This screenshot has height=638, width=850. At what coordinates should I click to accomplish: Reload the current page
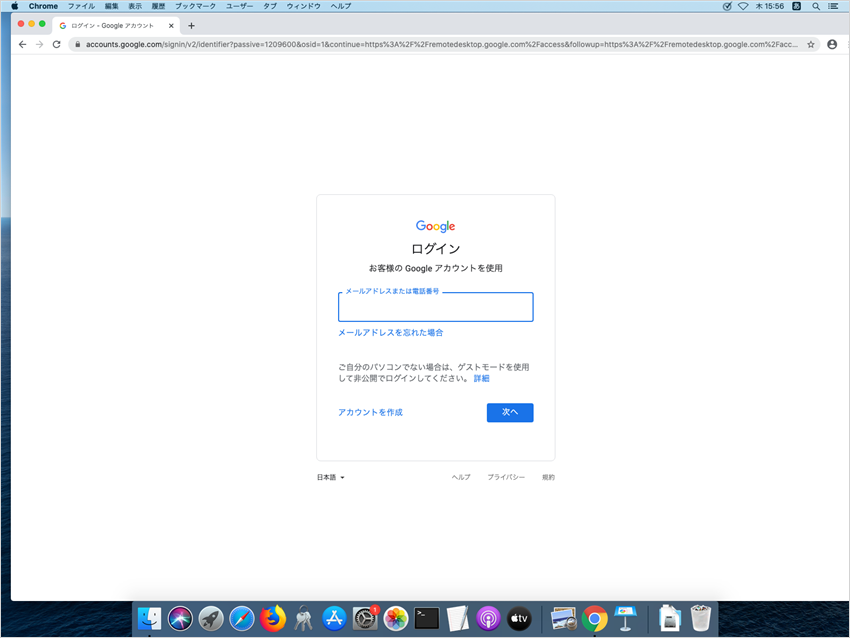56,44
